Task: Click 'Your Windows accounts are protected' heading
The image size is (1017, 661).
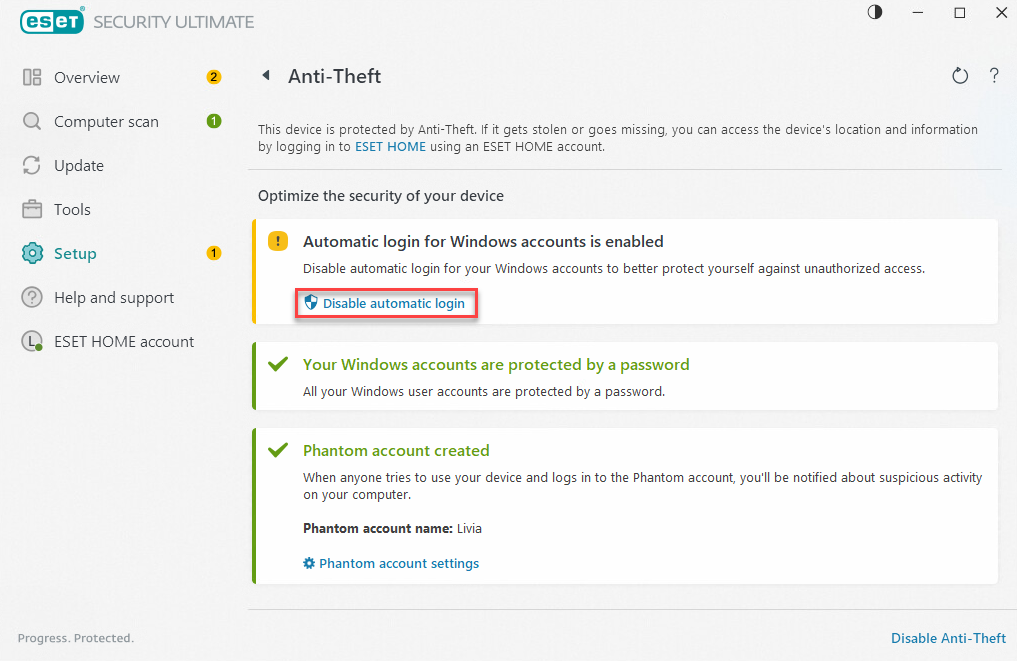Action: click(x=496, y=365)
